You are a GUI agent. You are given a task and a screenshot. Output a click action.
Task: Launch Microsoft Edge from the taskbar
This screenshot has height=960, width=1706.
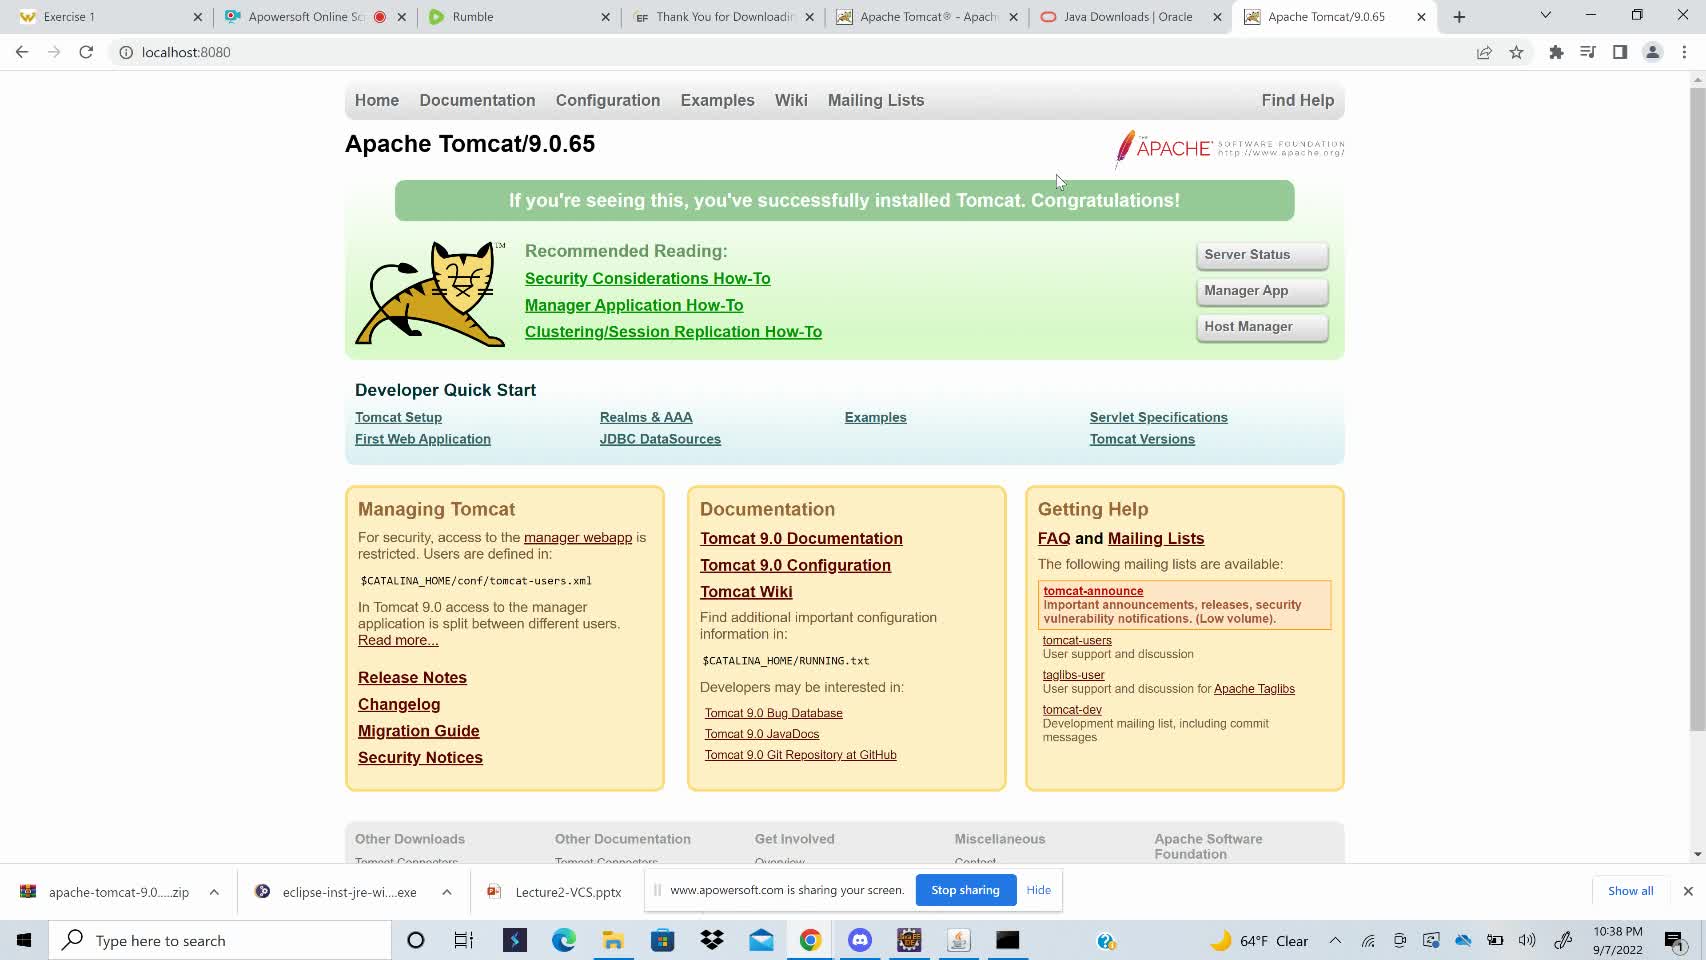(x=564, y=940)
